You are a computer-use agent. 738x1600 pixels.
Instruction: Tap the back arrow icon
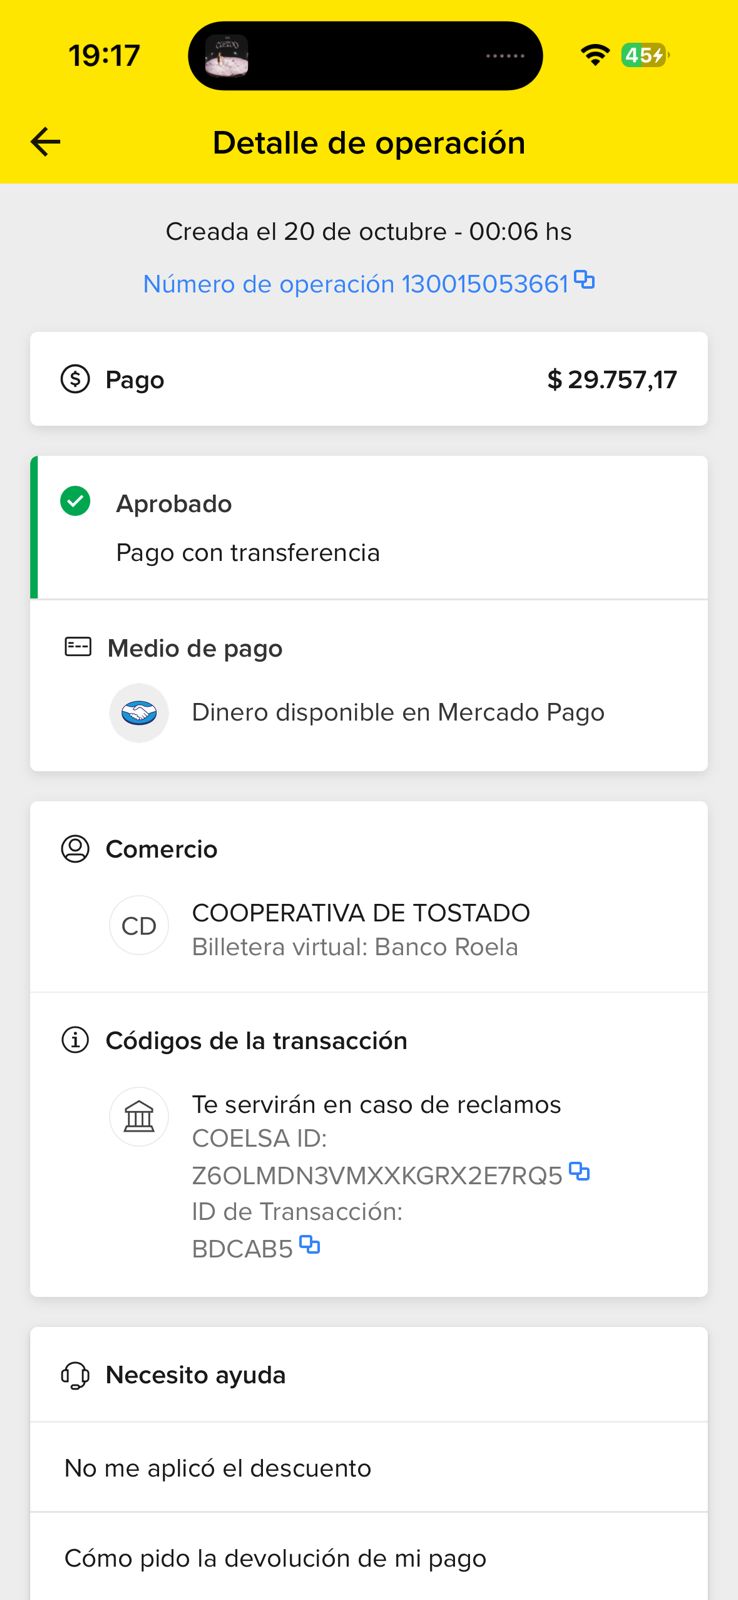[x=46, y=142]
